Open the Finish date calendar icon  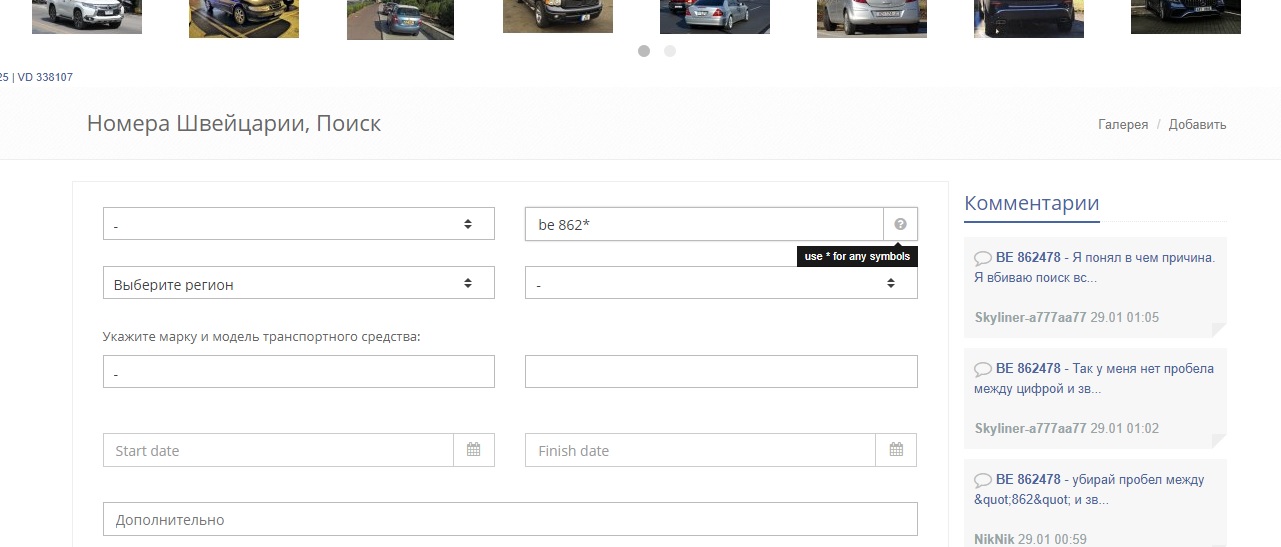[x=896, y=450]
